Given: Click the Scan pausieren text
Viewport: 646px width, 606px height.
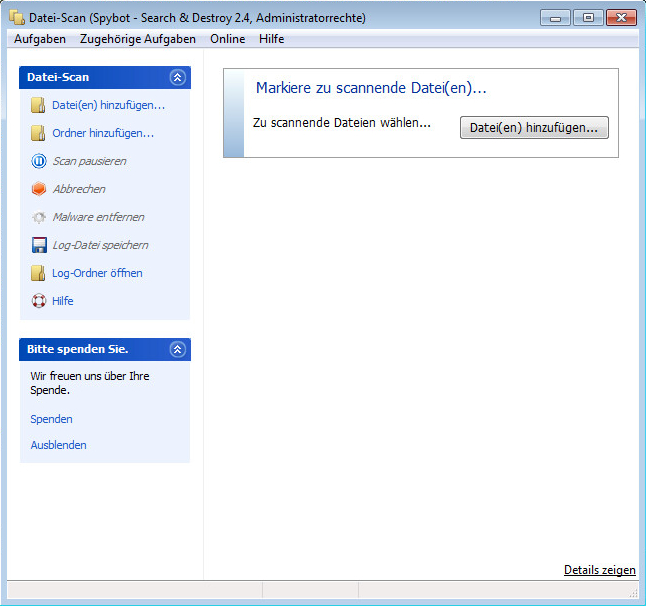Looking at the screenshot, I should [89, 161].
